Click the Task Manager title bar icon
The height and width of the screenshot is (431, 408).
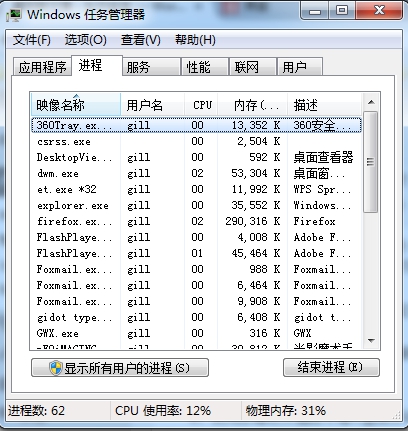tap(14, 15)
